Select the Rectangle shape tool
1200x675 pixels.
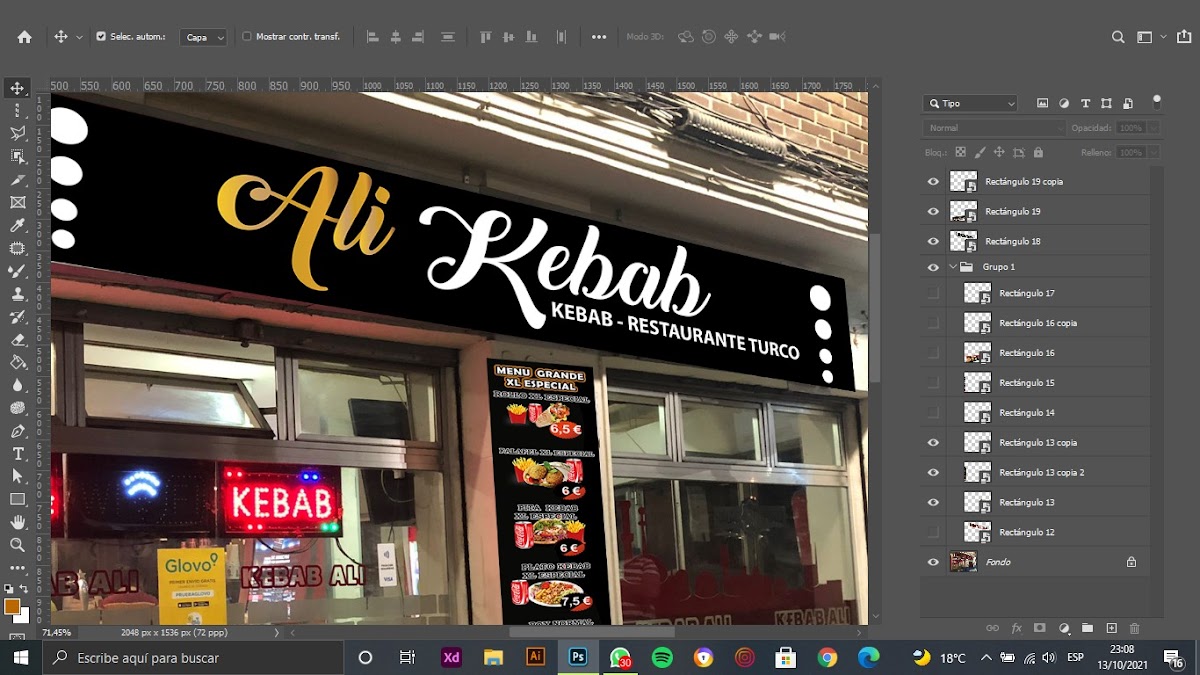17,499
